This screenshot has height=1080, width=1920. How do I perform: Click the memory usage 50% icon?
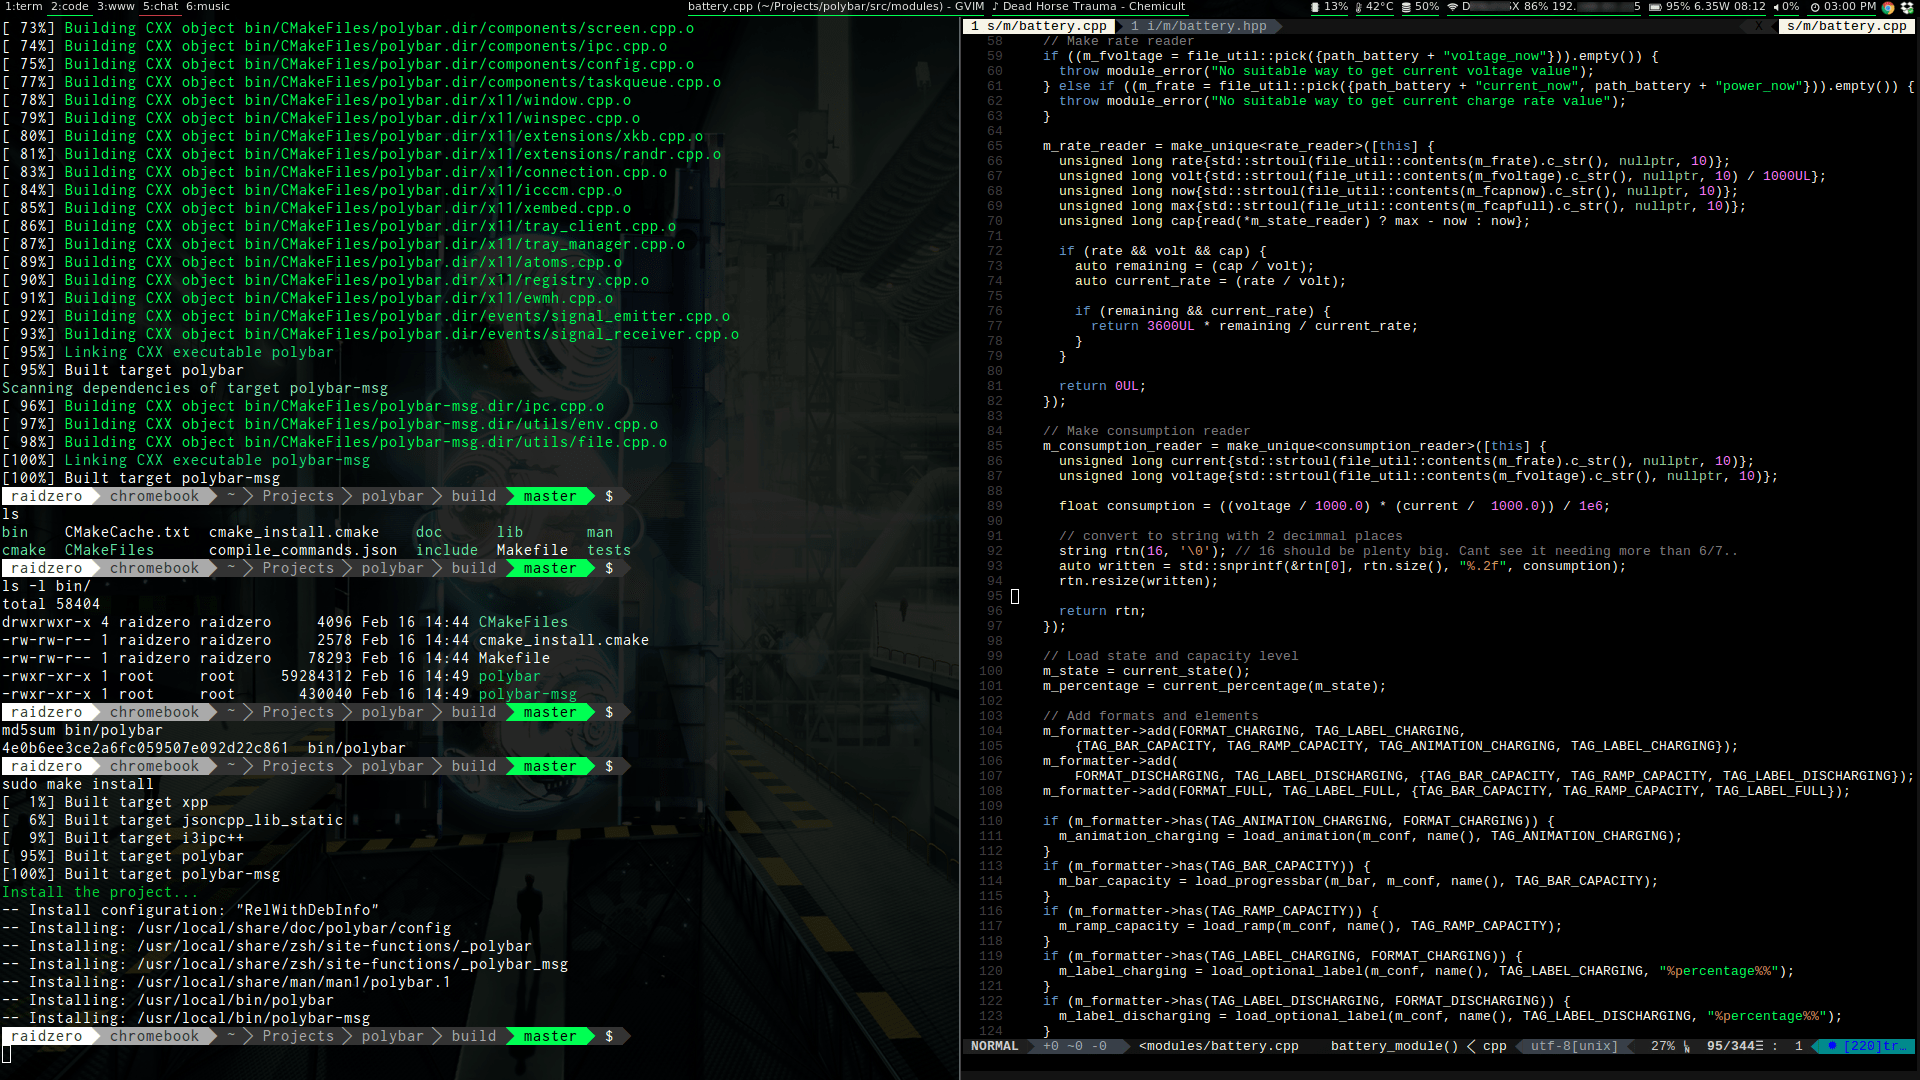point(1407,7)
